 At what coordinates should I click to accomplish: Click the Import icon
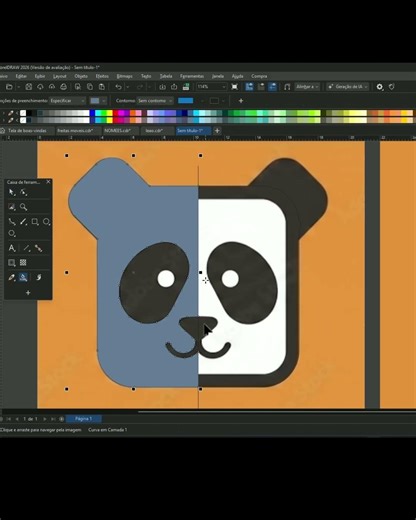[162, 87]
